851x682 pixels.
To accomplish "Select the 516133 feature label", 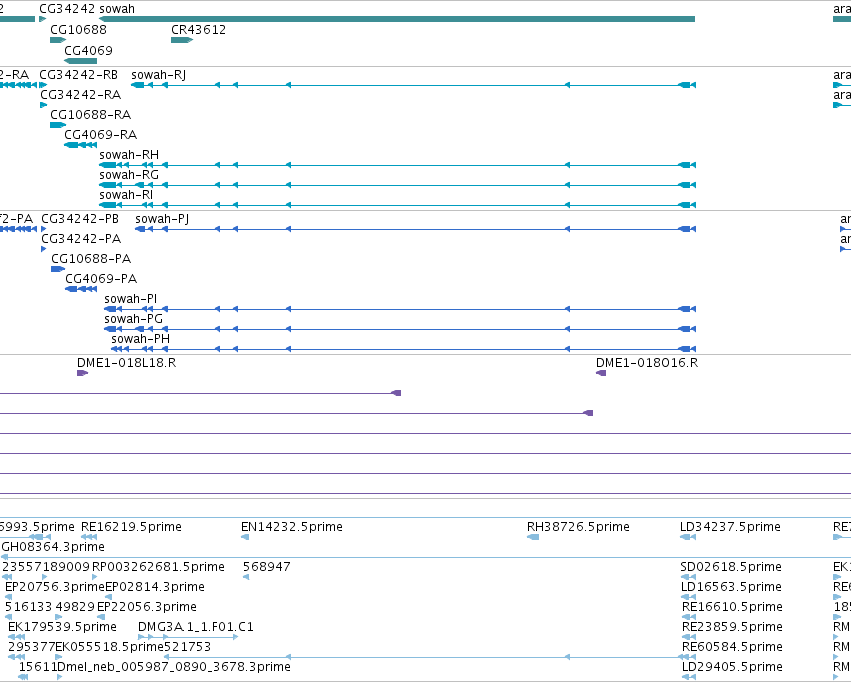I will 28,607.
